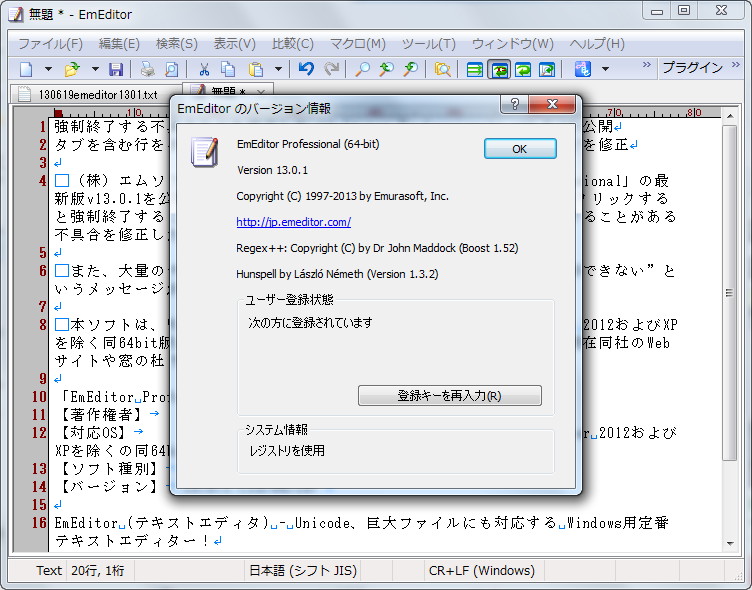Screen dimensions: 752x590
Task: Click the Open file folder icon
Action: tap(72, 69)
